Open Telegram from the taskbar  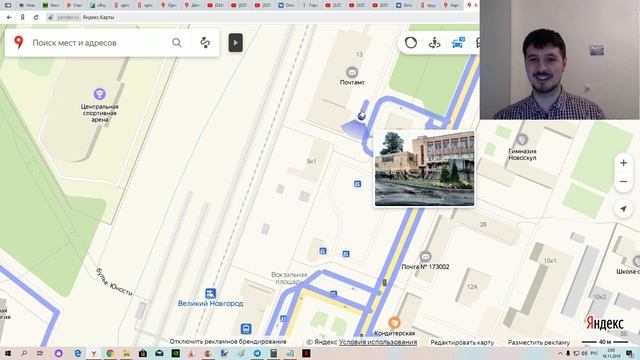tap(257, 353)
